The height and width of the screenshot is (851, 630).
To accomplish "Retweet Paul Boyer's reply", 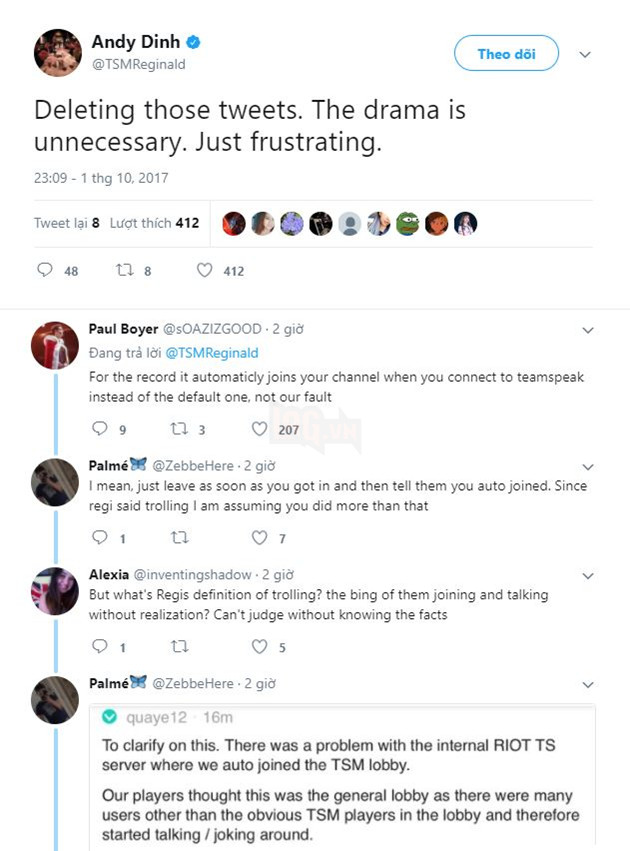I will click(178, 429).
